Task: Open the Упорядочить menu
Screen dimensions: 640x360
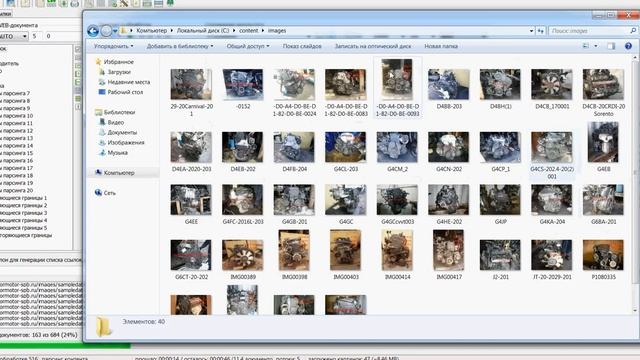Action: pos(113,46)
